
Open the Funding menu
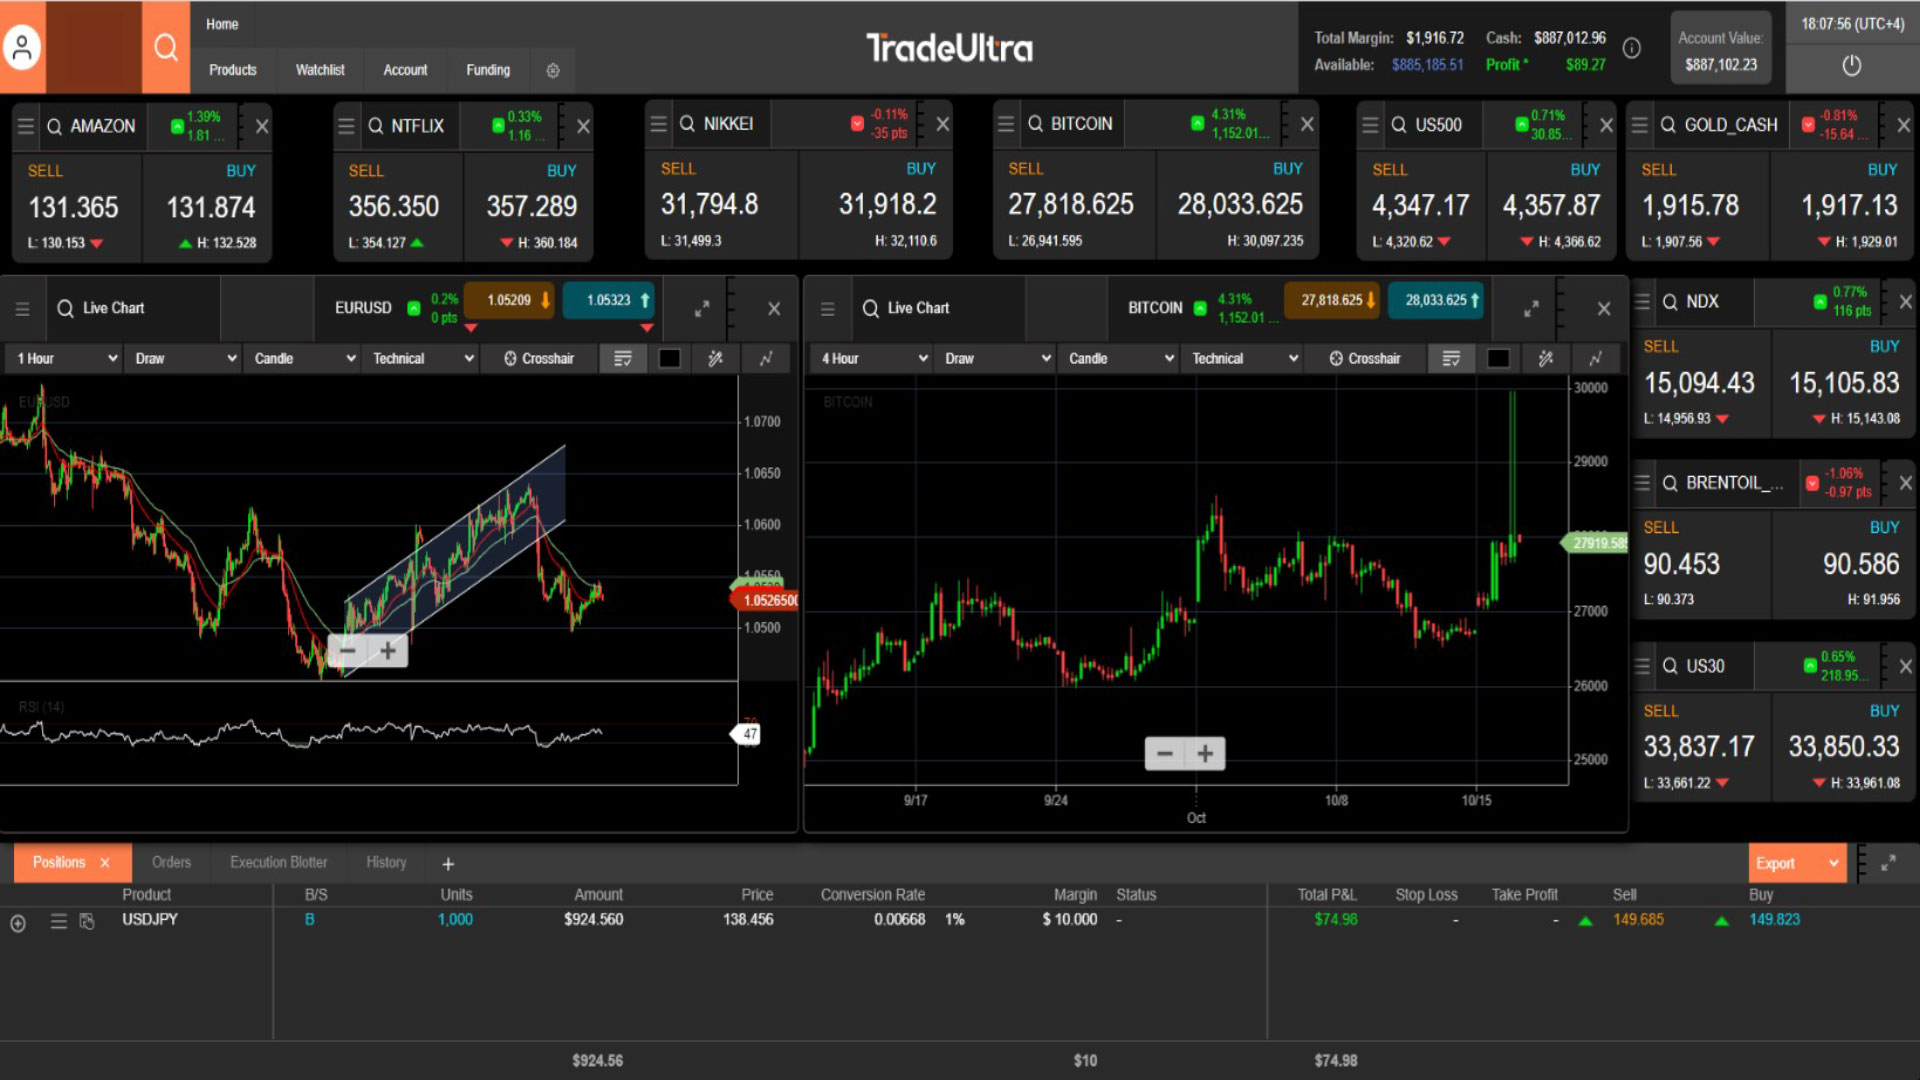(488, 70)
